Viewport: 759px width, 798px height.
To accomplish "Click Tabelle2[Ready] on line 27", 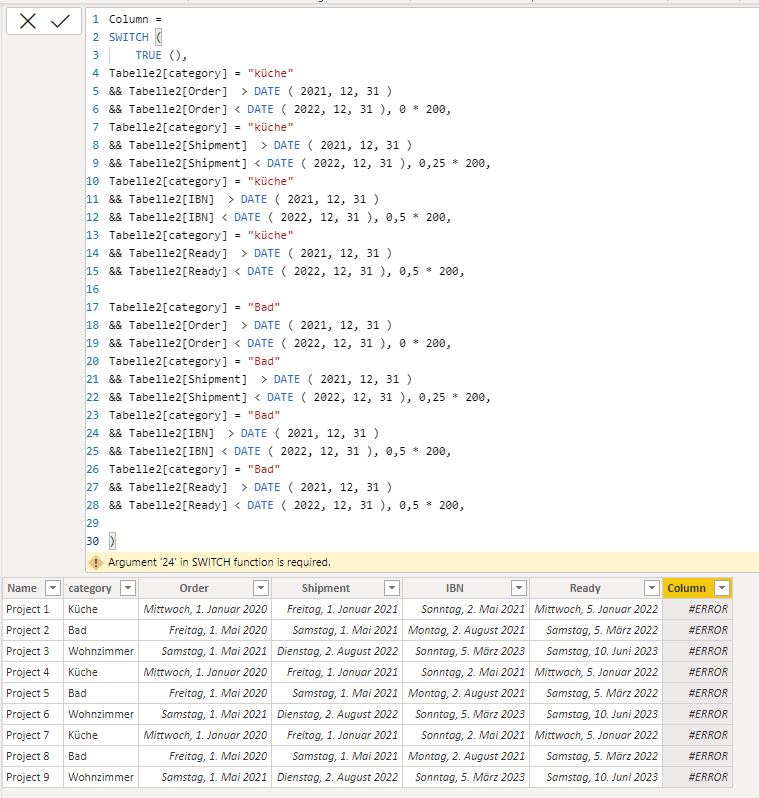I will tap(178, 487).
